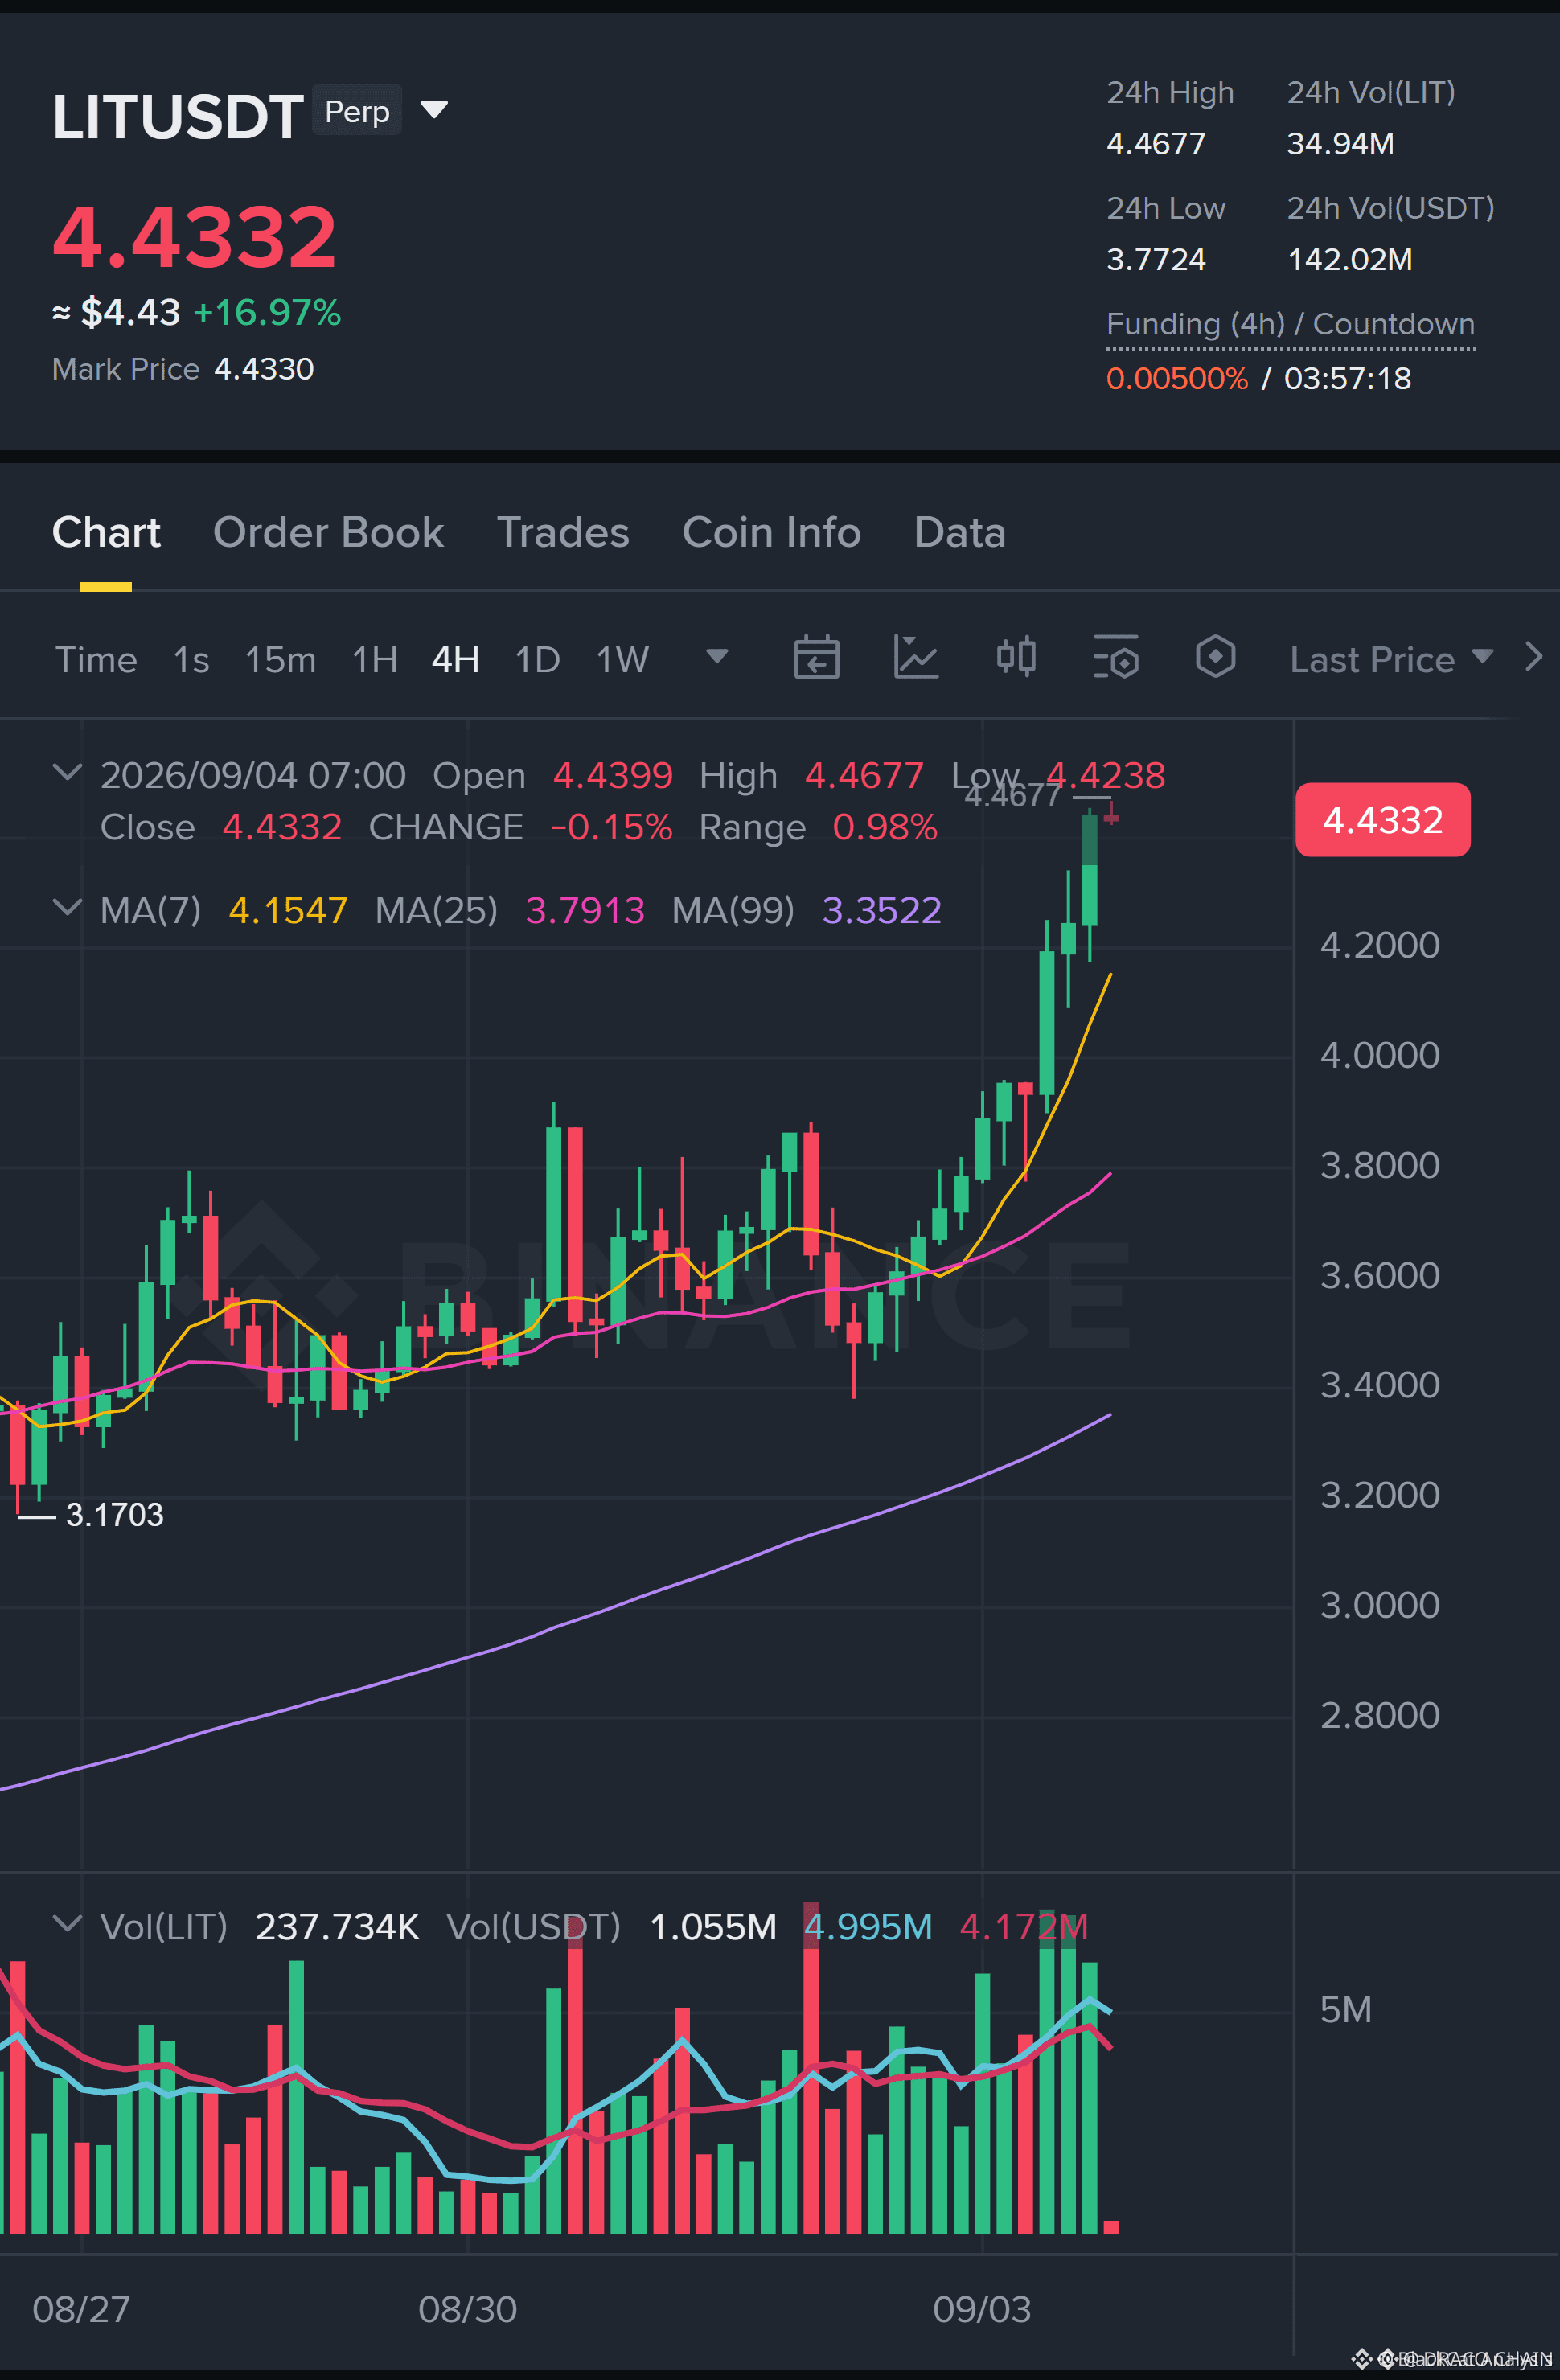This screenshot has width=1560, height=2380.
Task: Switch to the 1W interval
Action: coord(622,660)
